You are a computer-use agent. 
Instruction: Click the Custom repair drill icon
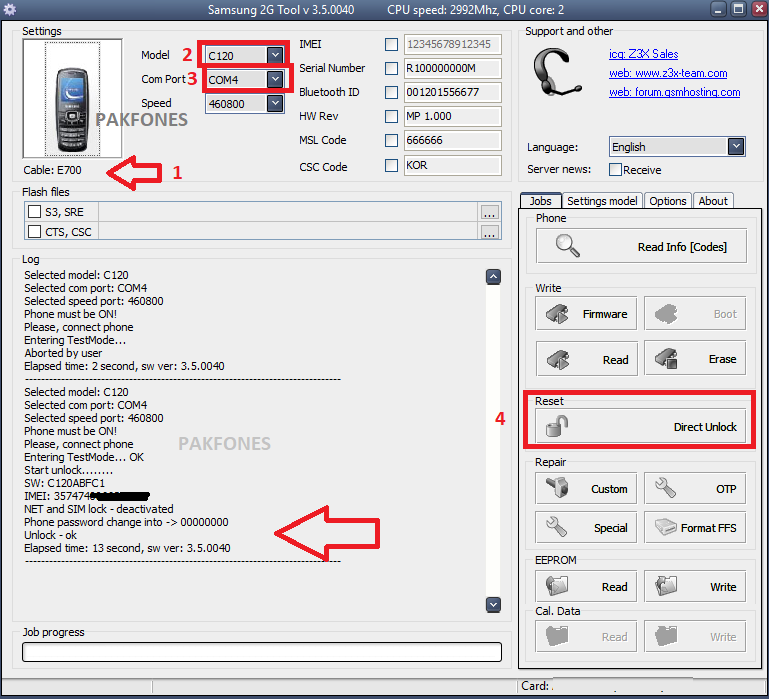click(557, 488)
